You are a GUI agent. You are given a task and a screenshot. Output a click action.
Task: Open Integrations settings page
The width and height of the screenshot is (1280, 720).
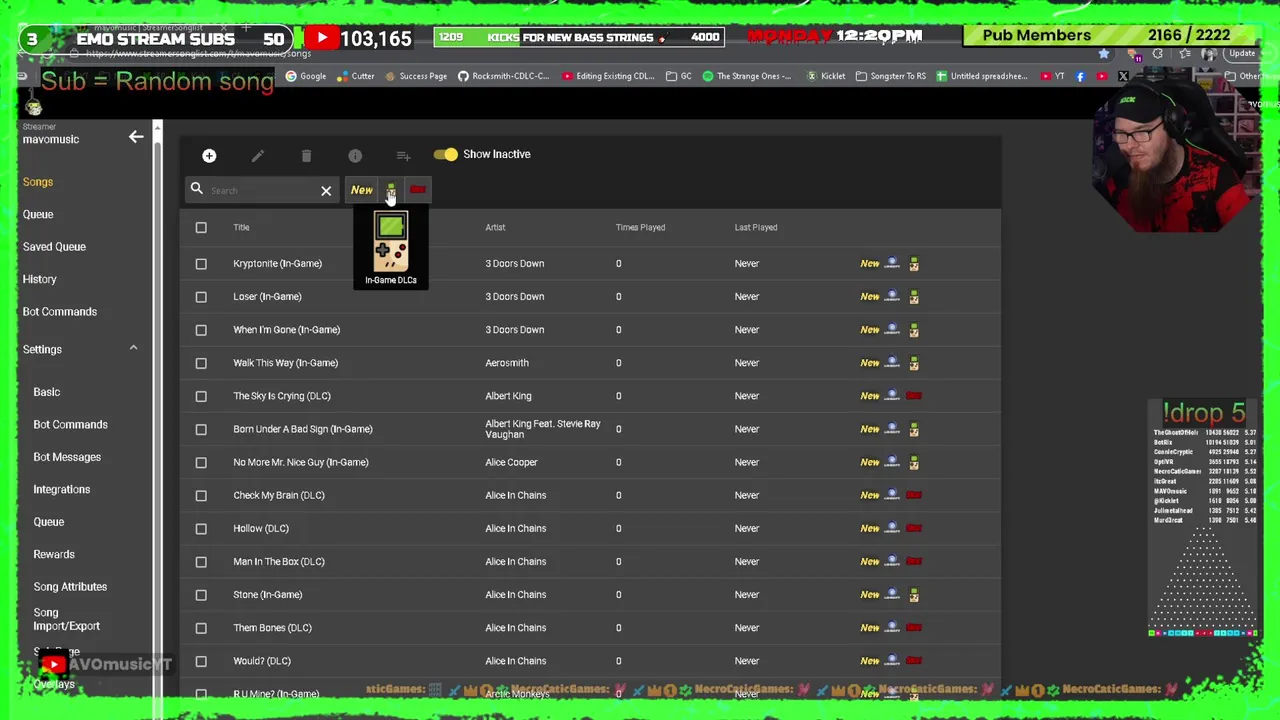coord(61,489)
